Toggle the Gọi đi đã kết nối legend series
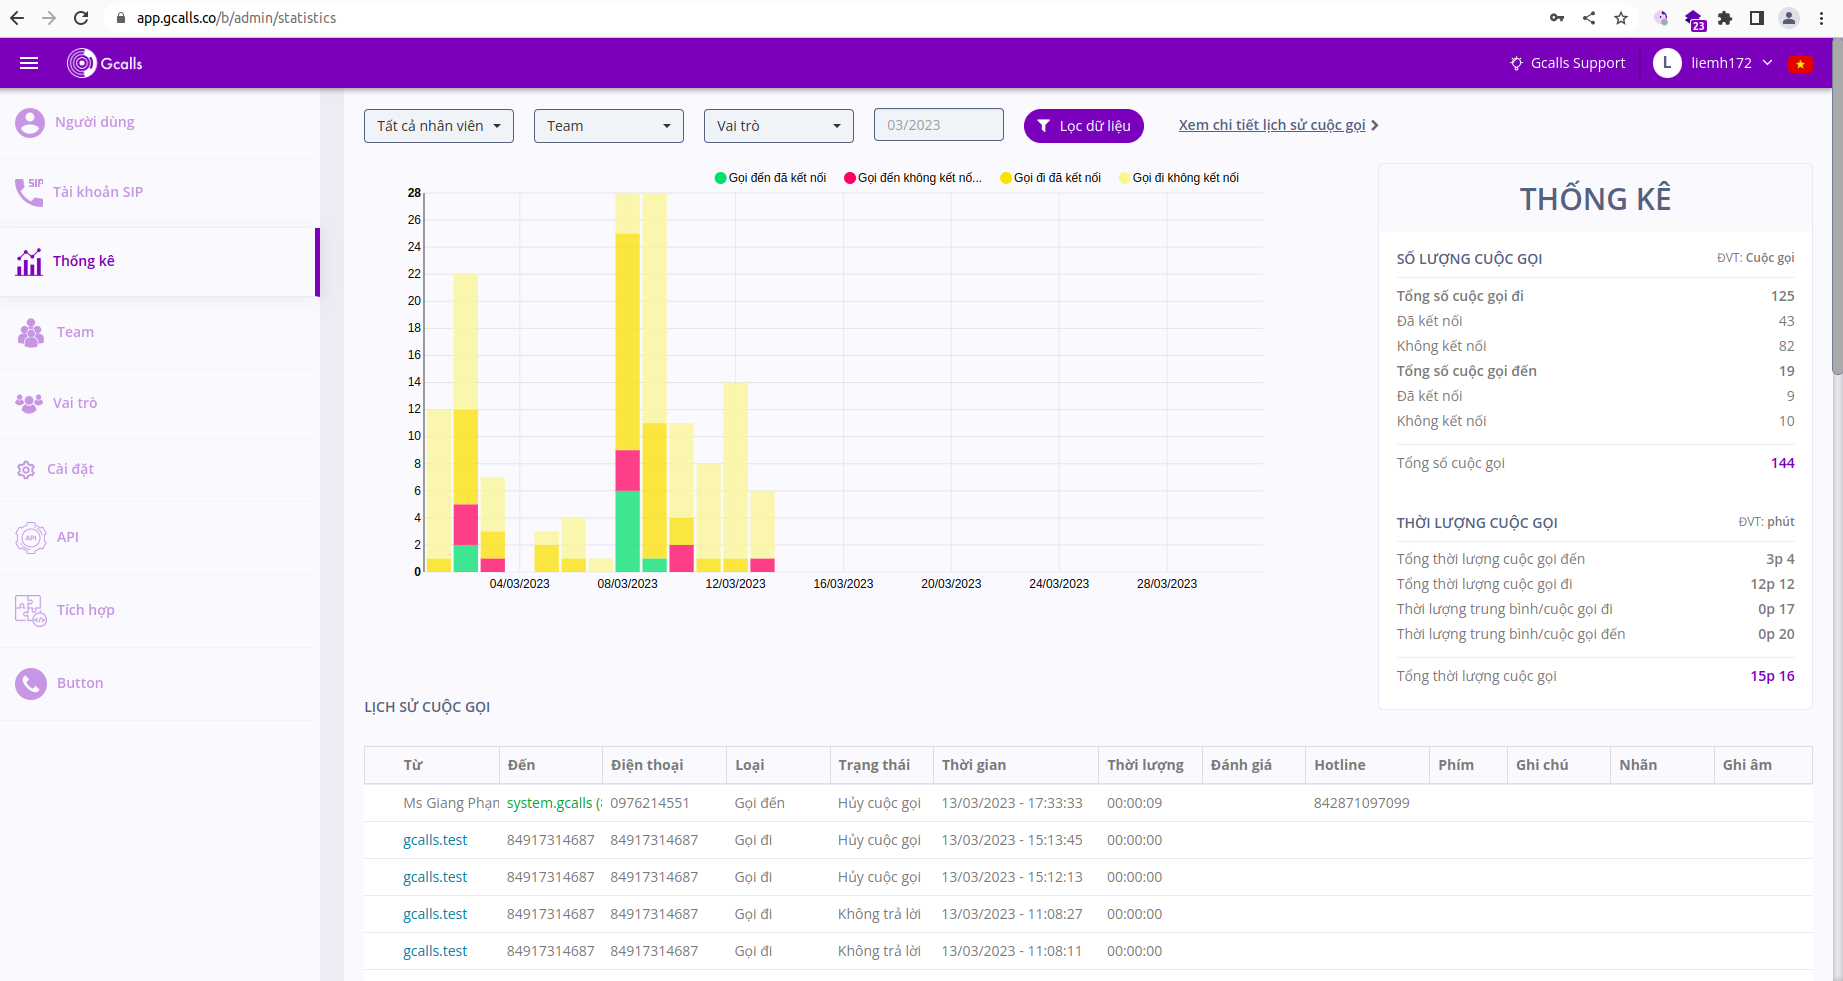 (x=1050, y=178)
